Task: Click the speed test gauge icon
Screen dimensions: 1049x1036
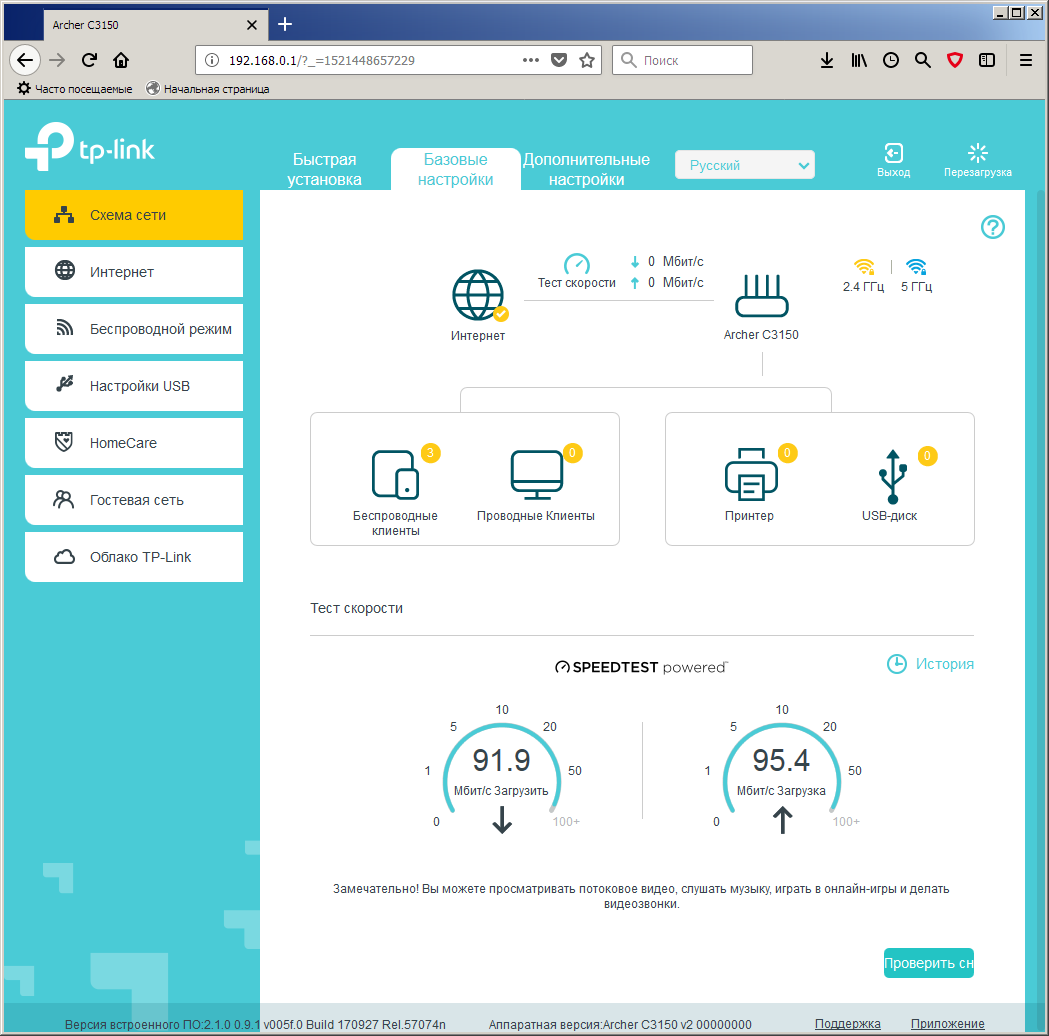Action: [x=576, y=264]
